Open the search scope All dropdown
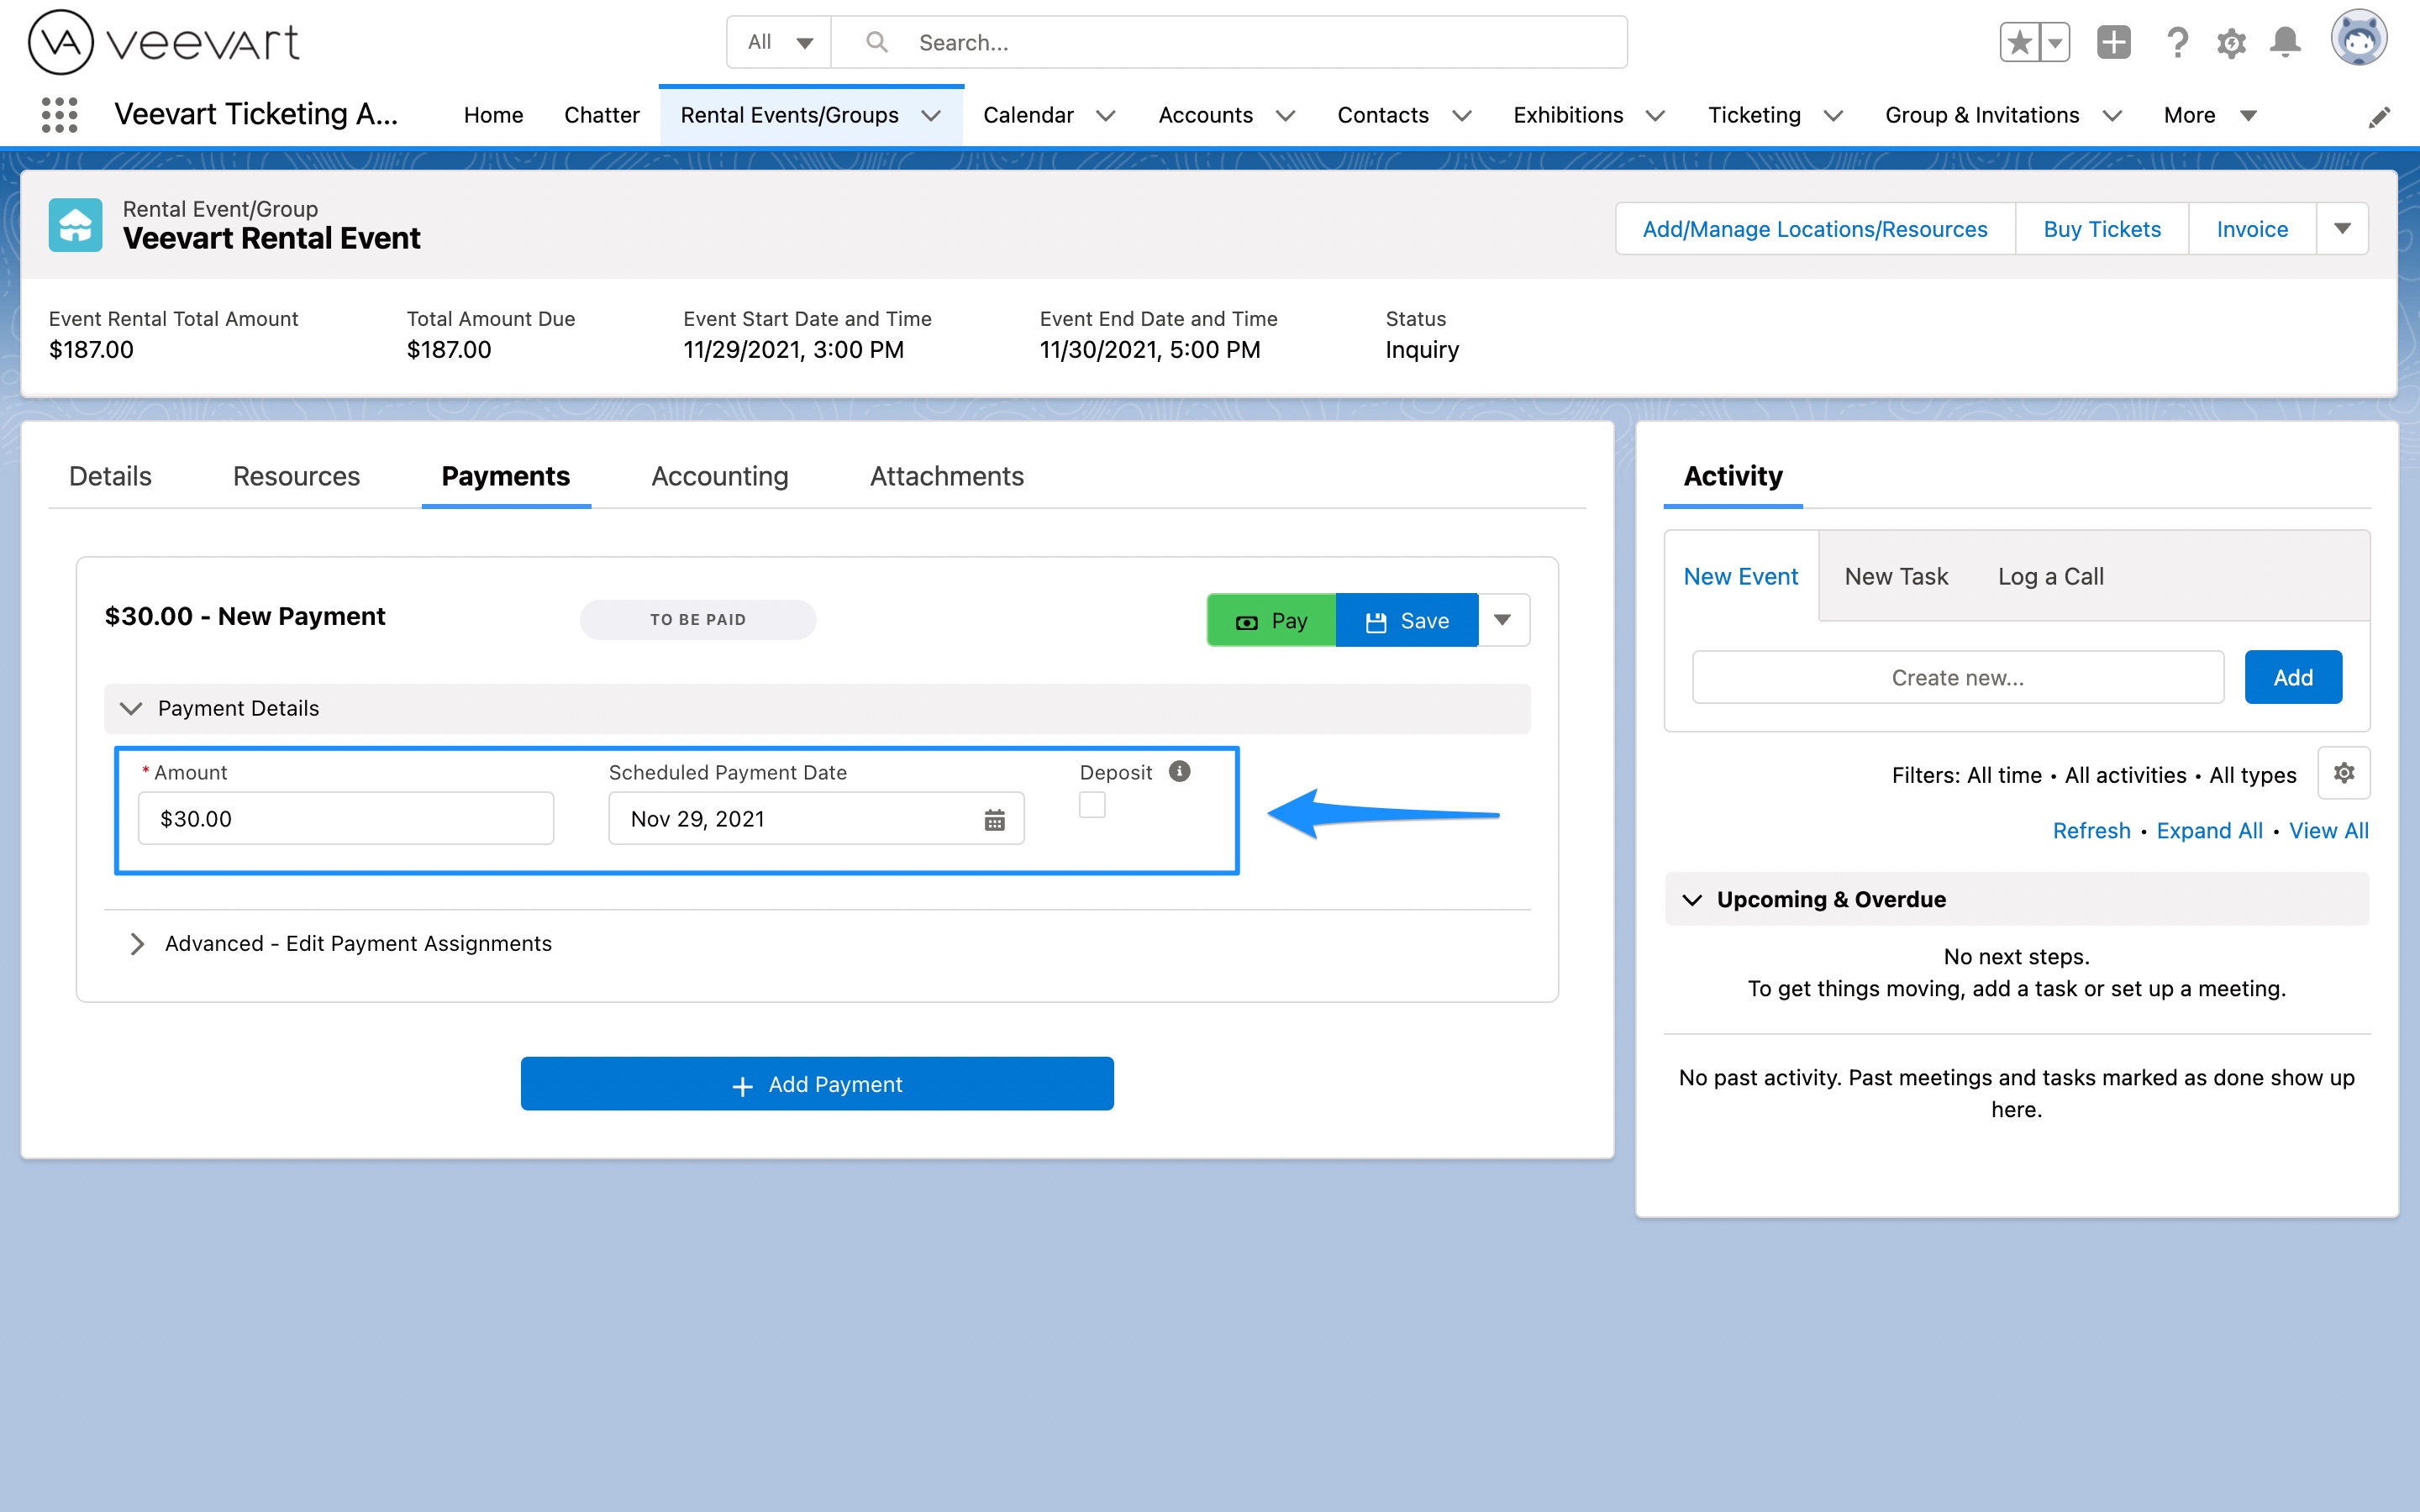The image size is (2420, 1512). point(778,42)
